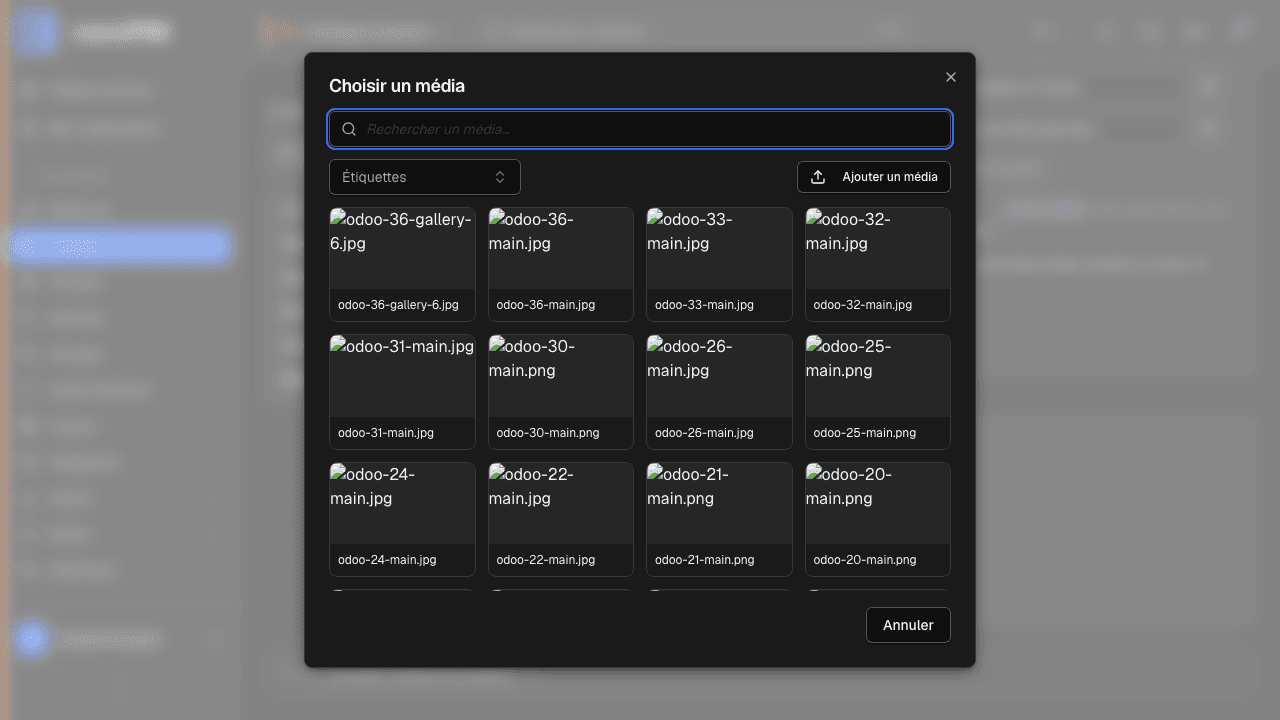This screenshot has width=1280, height=720.
Task: Cancel with the Annuler button
Action: pyautogui.click(x=908, y=625)
